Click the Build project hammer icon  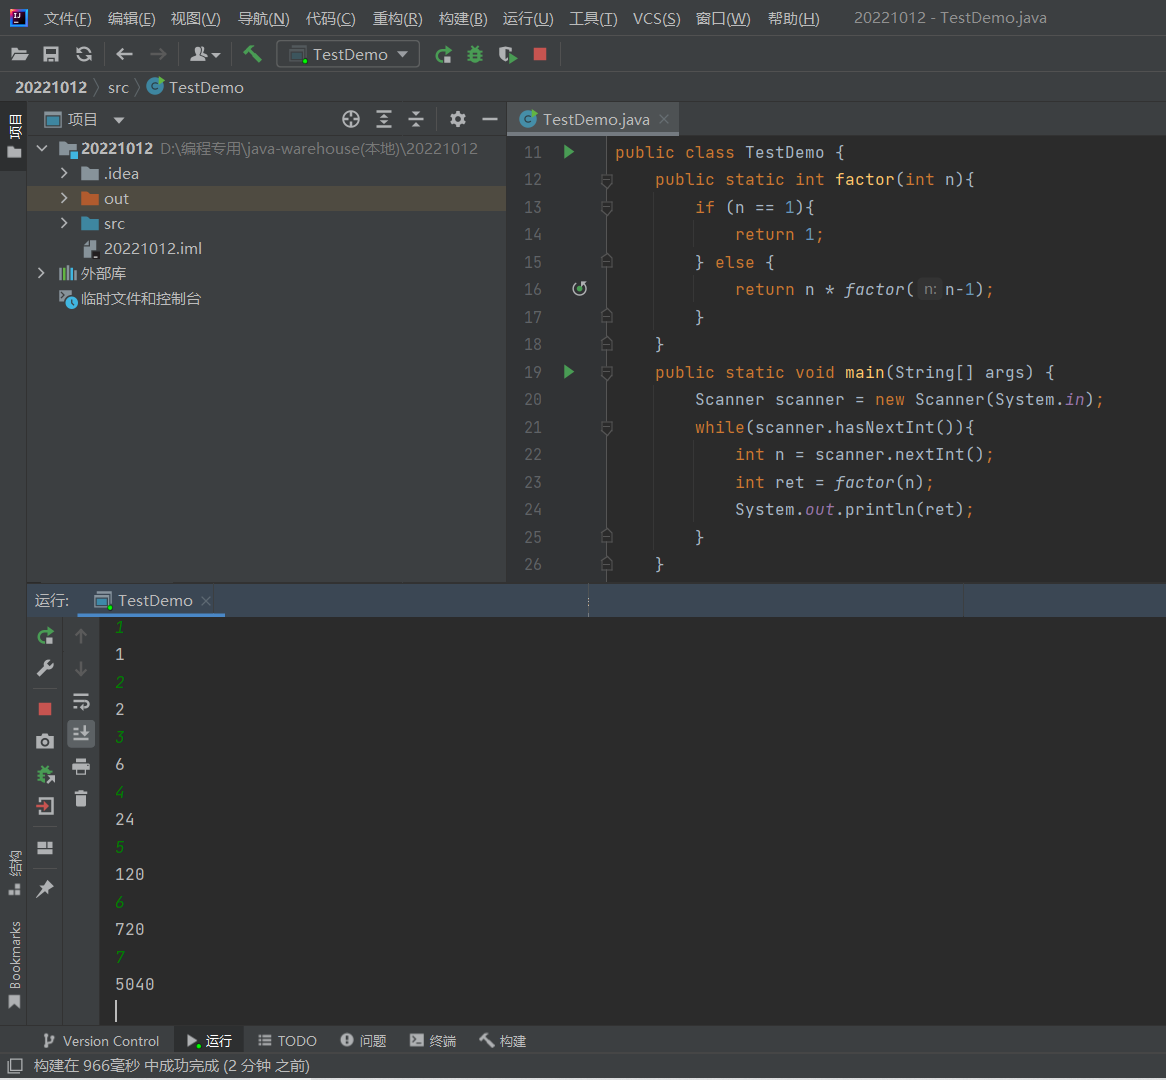tap(252, 54)
